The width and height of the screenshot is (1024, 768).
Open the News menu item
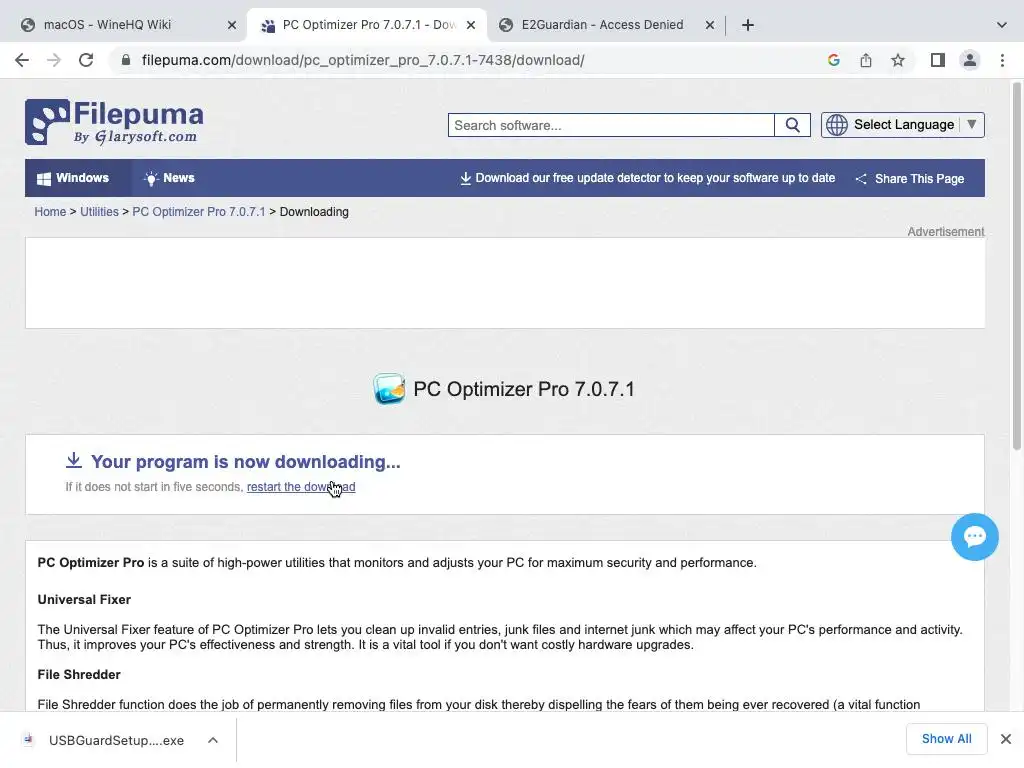point(169,178)
